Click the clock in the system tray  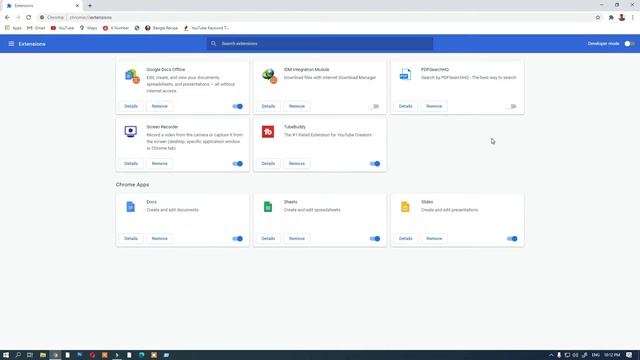[x=612, y=355]
